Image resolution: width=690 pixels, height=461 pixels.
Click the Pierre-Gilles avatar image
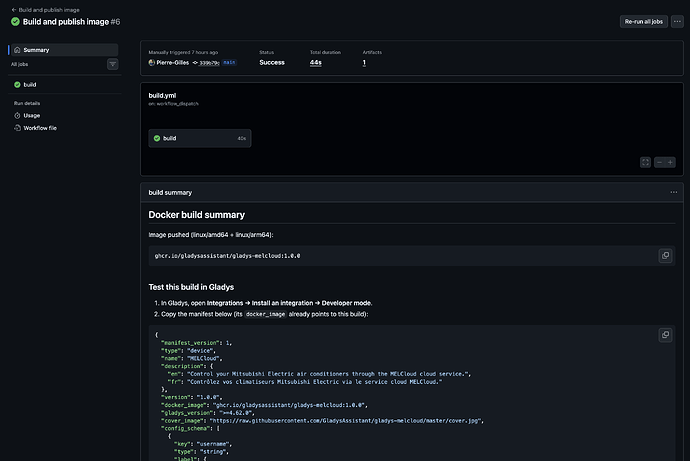pos(151,62)
